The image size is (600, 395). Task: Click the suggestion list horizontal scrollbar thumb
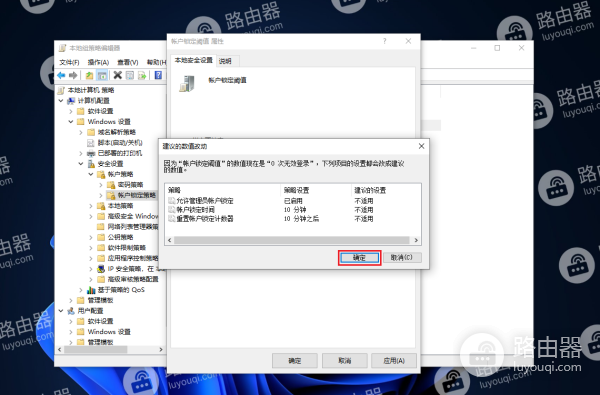(x=292, y=240)
